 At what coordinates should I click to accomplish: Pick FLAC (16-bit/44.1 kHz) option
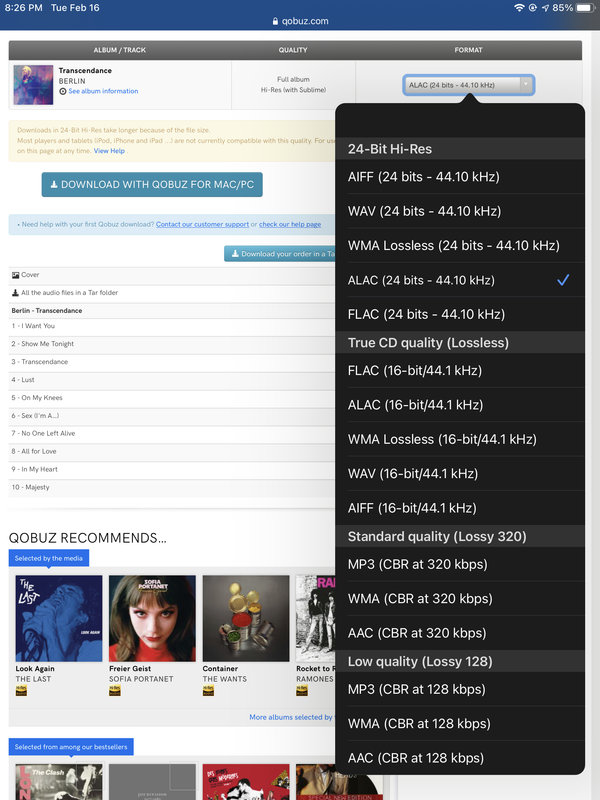pos(460,370)
